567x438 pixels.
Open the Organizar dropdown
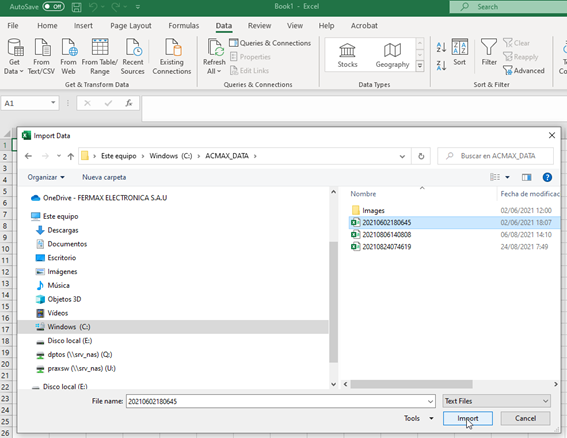coord(46,177)
